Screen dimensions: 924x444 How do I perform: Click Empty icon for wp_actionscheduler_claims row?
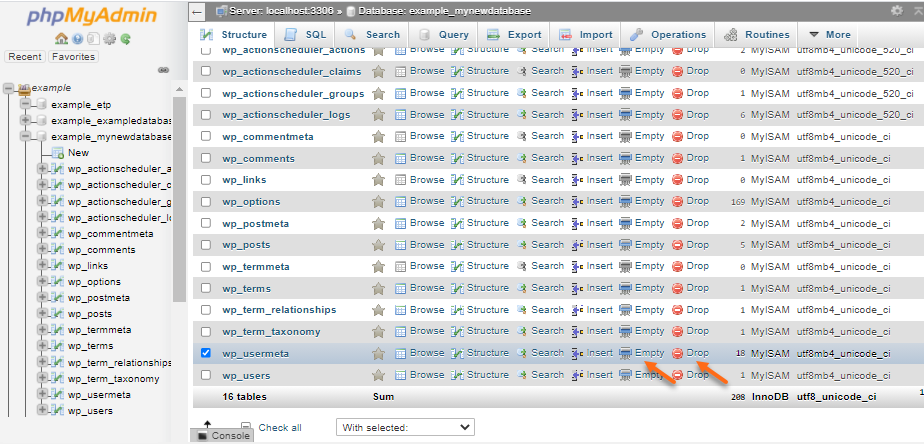point(625,71)
